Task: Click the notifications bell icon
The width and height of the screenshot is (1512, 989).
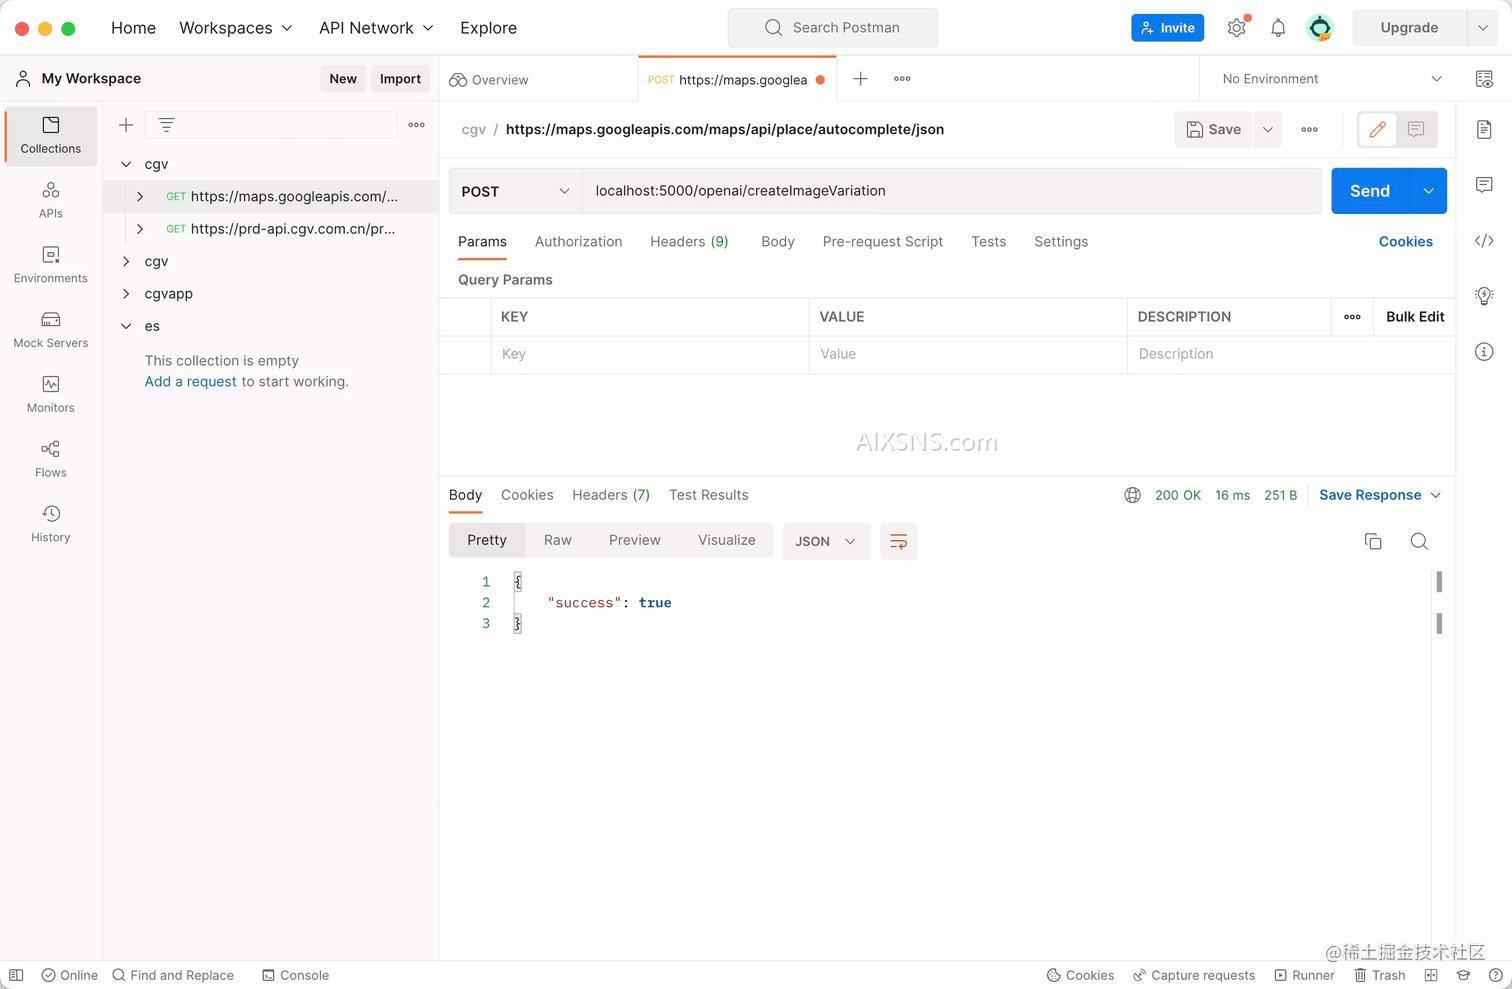Action: pos(1278,28)
